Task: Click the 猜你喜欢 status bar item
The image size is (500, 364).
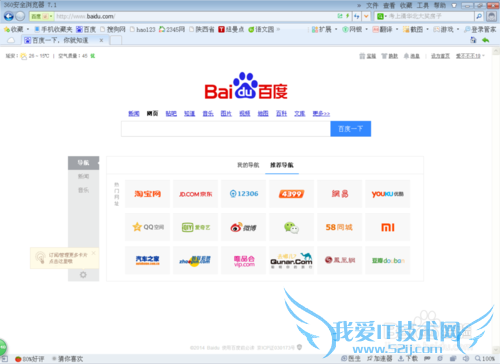Action: click(68, 359)
